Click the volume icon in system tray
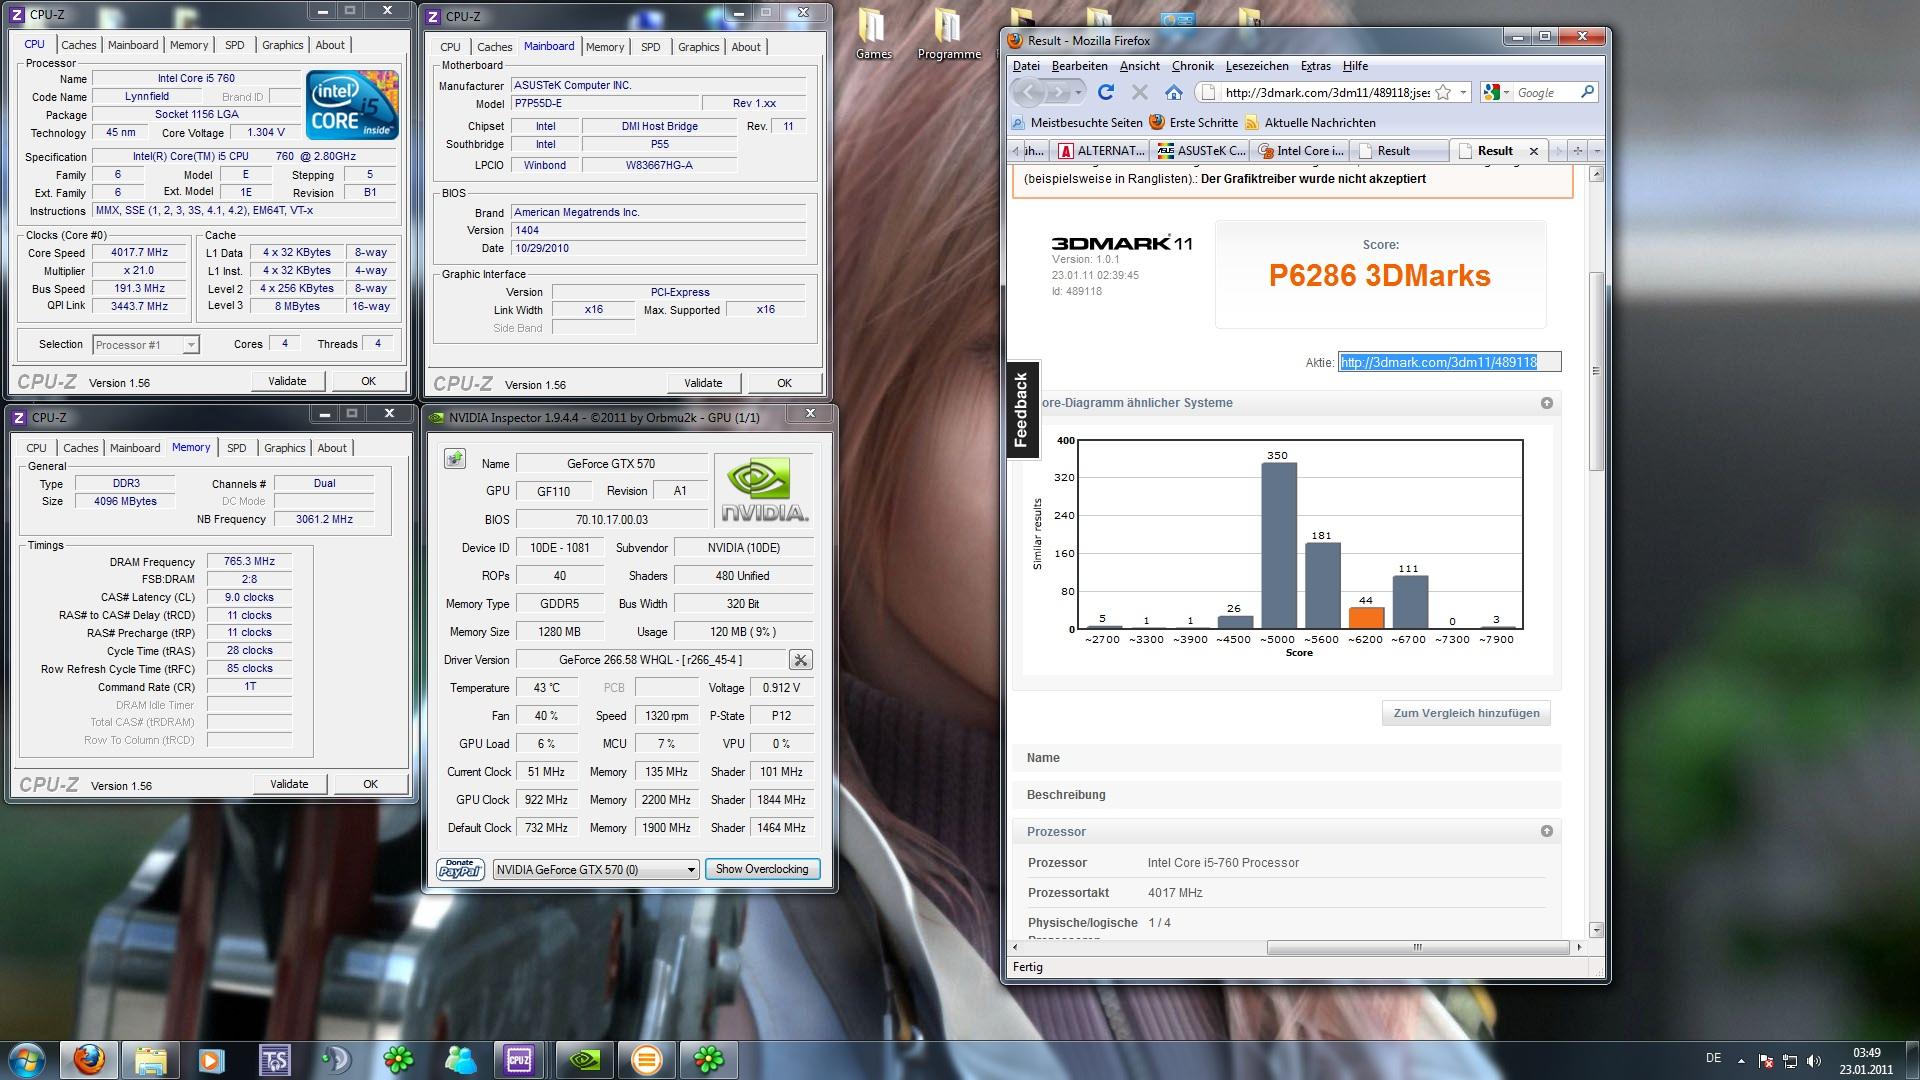Viewport: 1920px width, 1080px height. pos(1814,1060)
